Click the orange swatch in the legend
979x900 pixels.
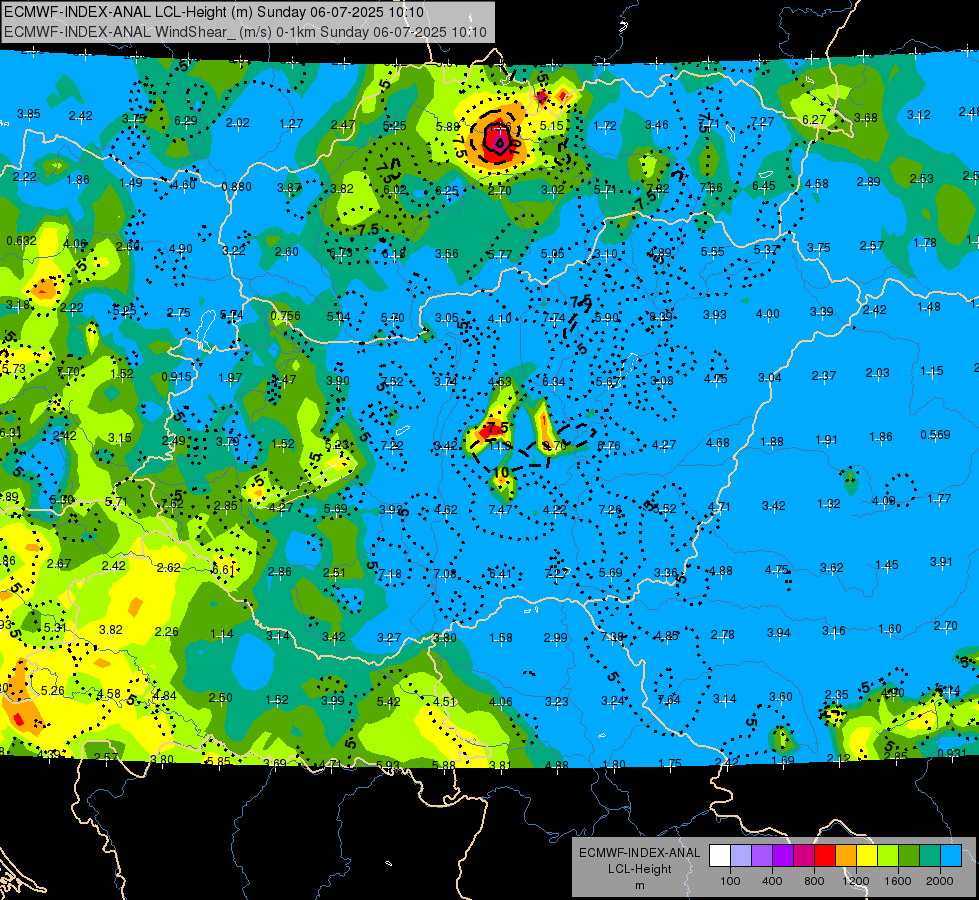coord(846,856)
